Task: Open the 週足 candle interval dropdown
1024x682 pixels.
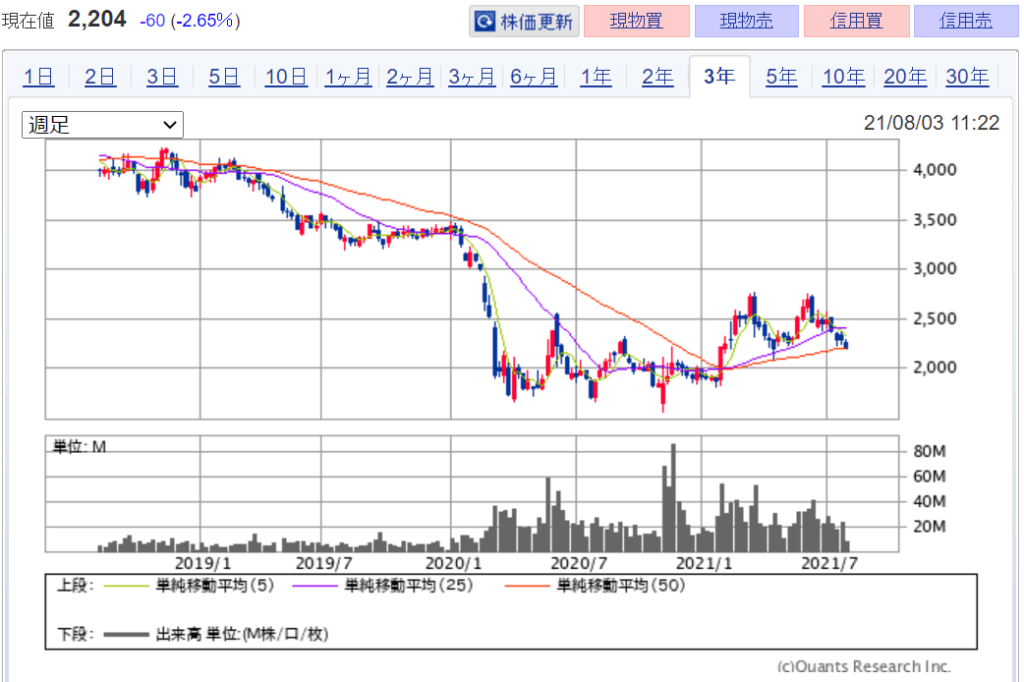Action: pyautogui.click(x=103, y=124)
